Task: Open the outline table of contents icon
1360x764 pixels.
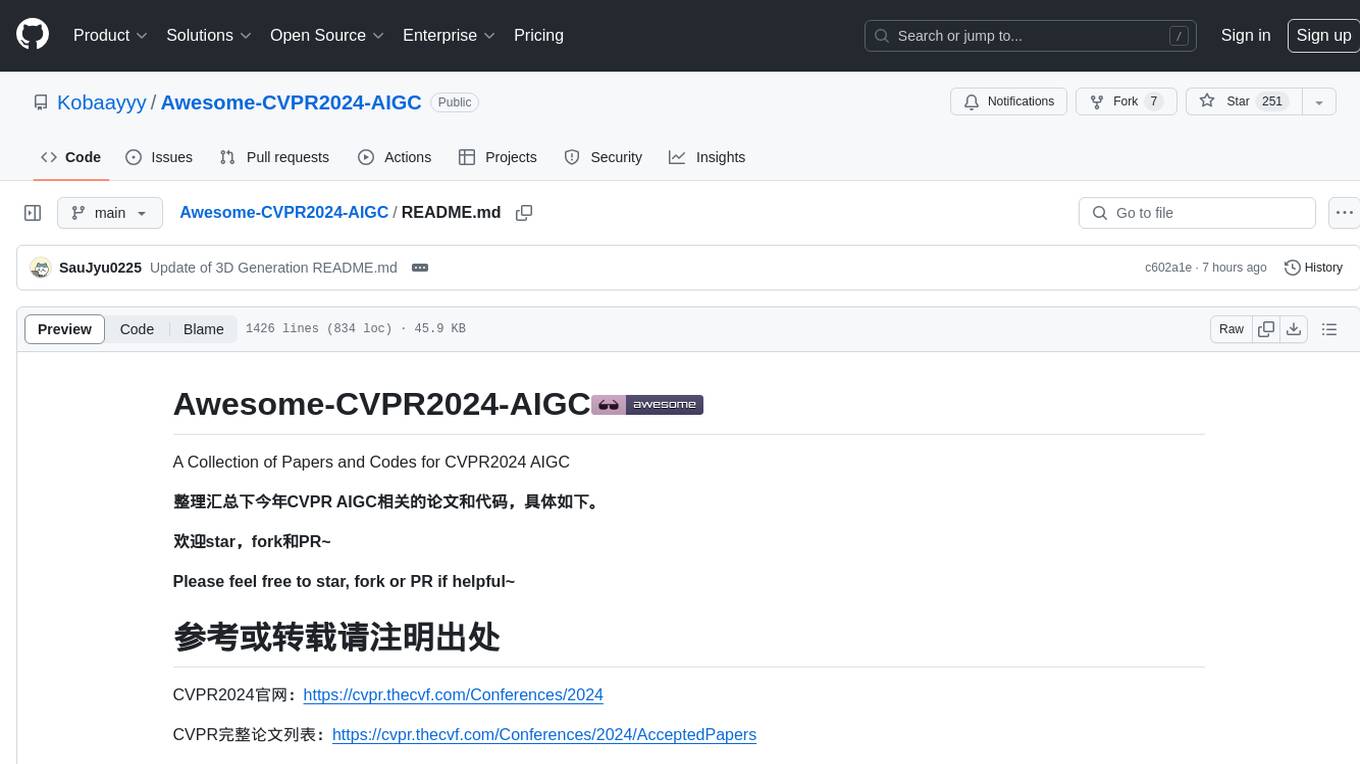Action: pyautogui.click(x=1329, y=329)
